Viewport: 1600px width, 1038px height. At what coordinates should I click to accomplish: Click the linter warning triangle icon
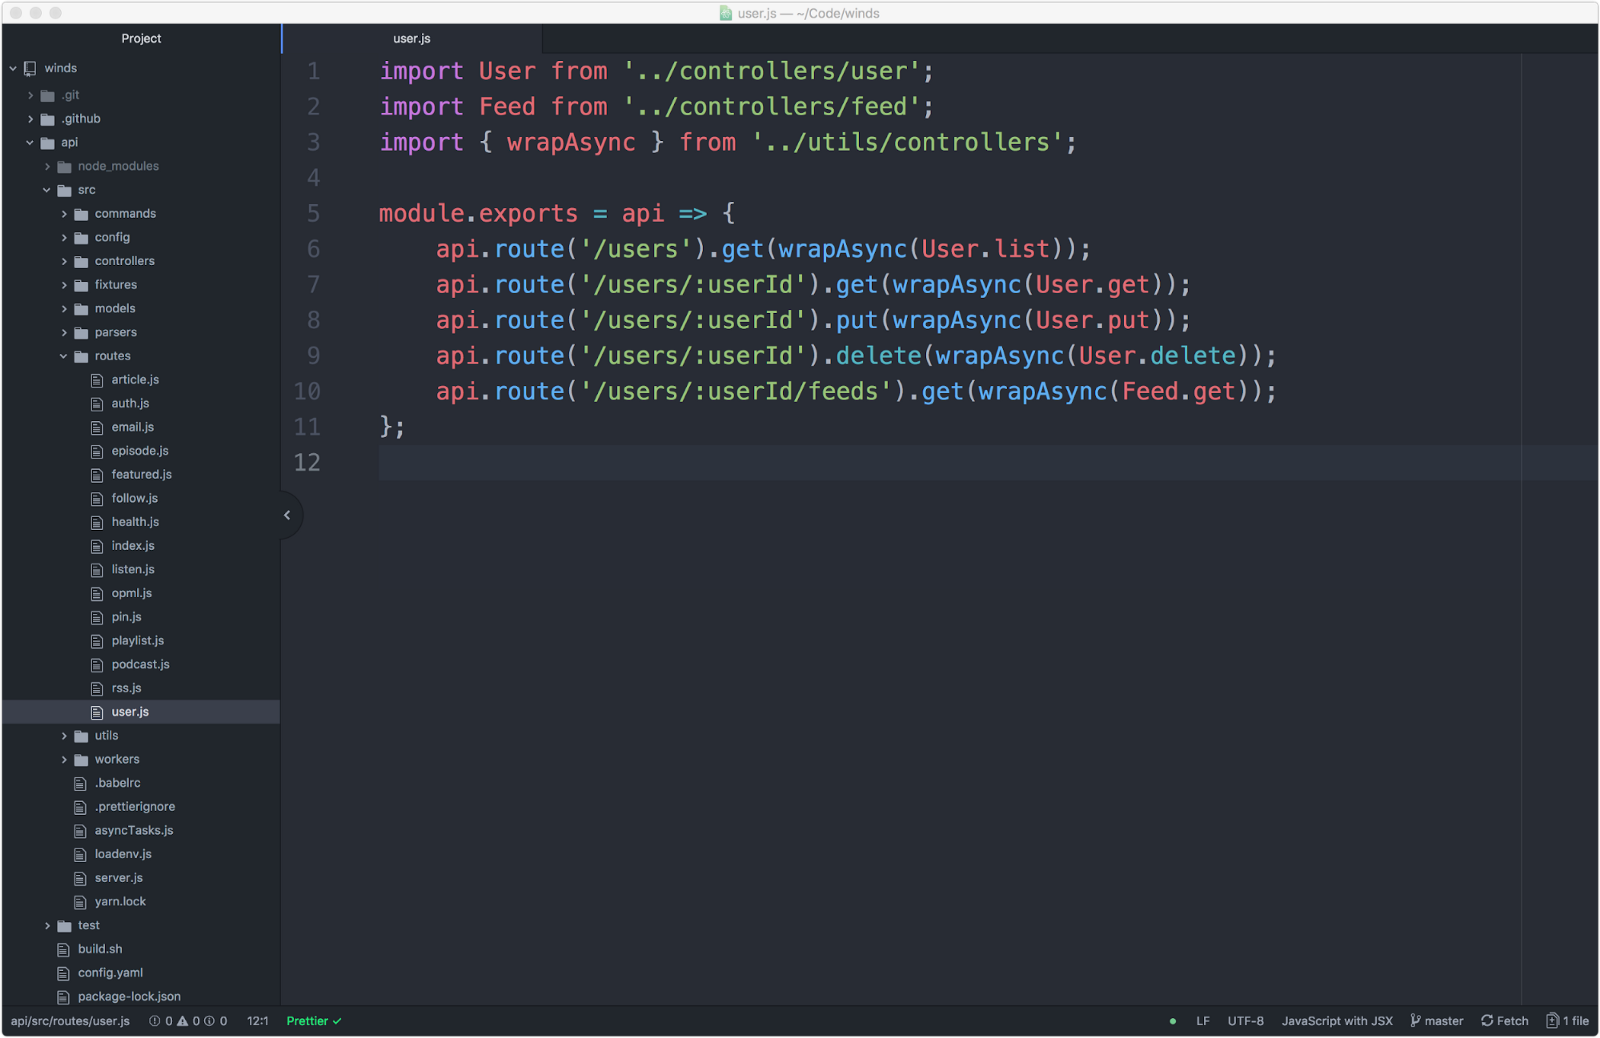tap(182, 1021)
